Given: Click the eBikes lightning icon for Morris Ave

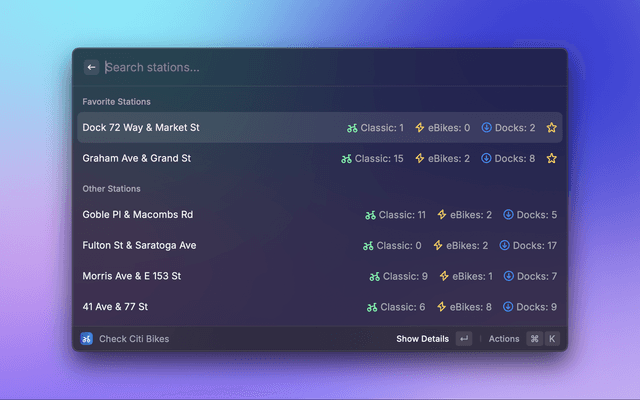Looking at the screenshot, I should click(444, 276).
